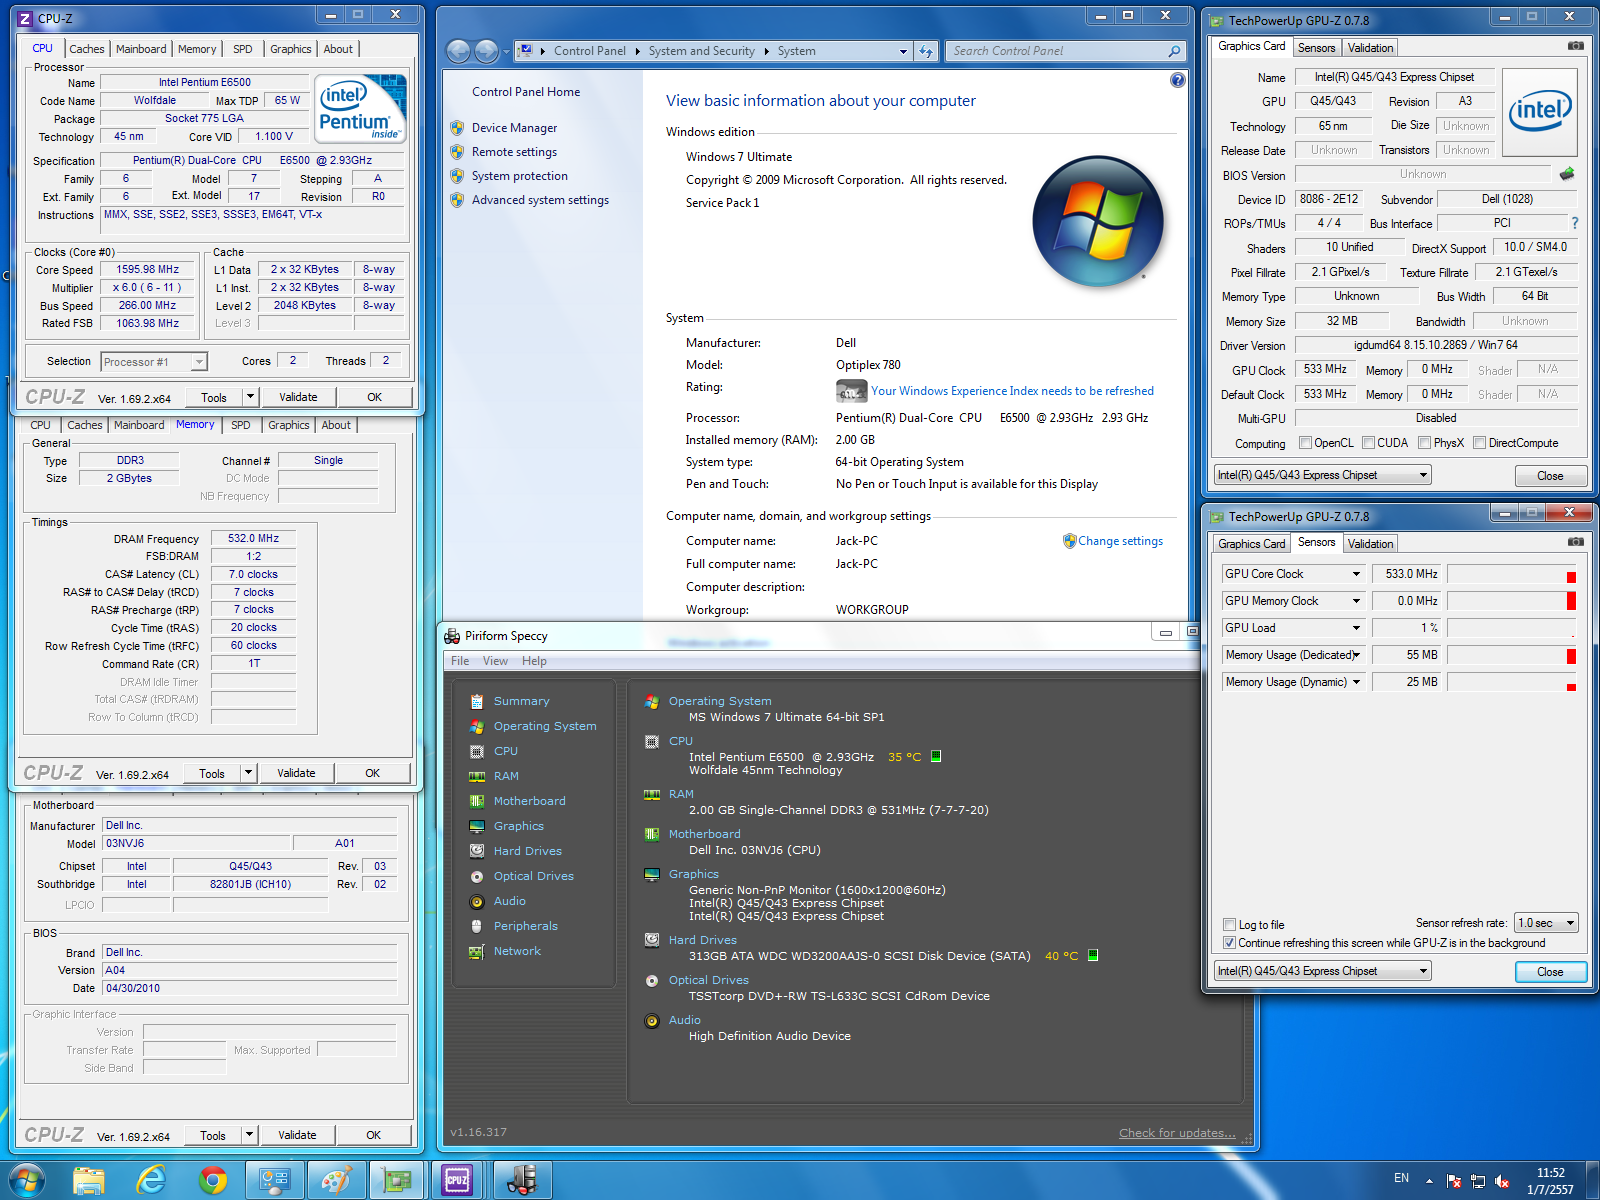The width and height of the screenshot is (1600, 1200).
Task: Click the Bus Interface question mark
Action: point(1574,223)
